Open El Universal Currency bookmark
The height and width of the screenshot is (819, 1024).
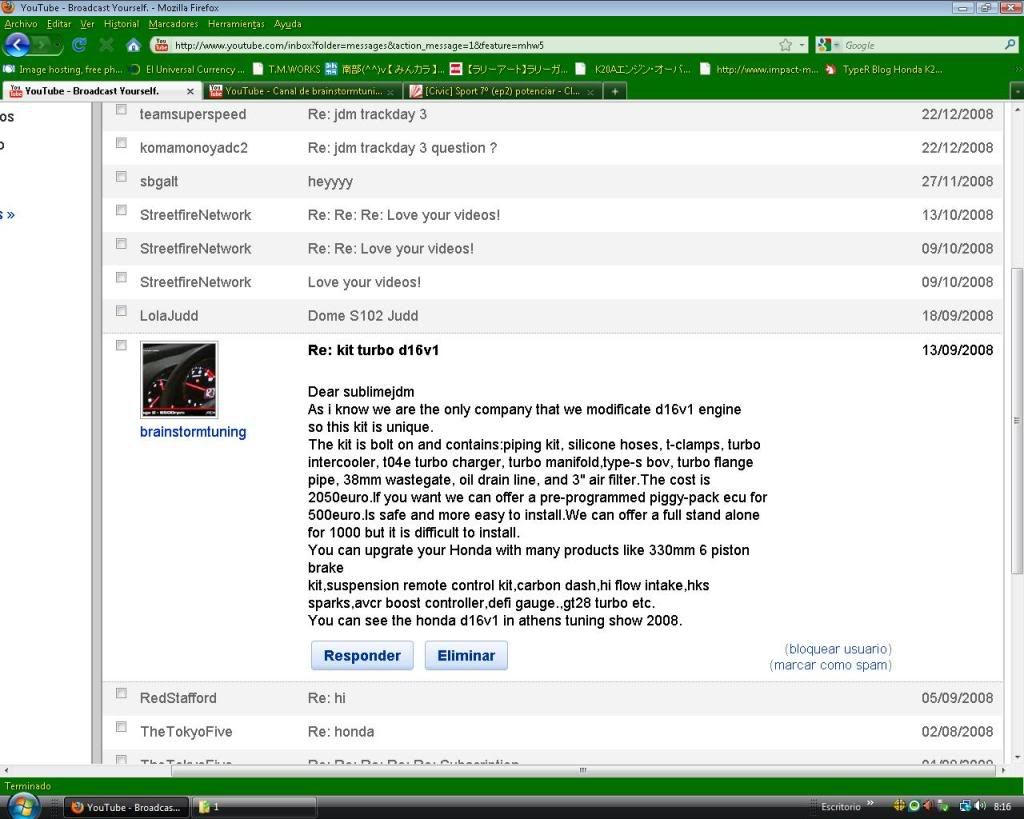pyautogui.click(x=187, y=69)
